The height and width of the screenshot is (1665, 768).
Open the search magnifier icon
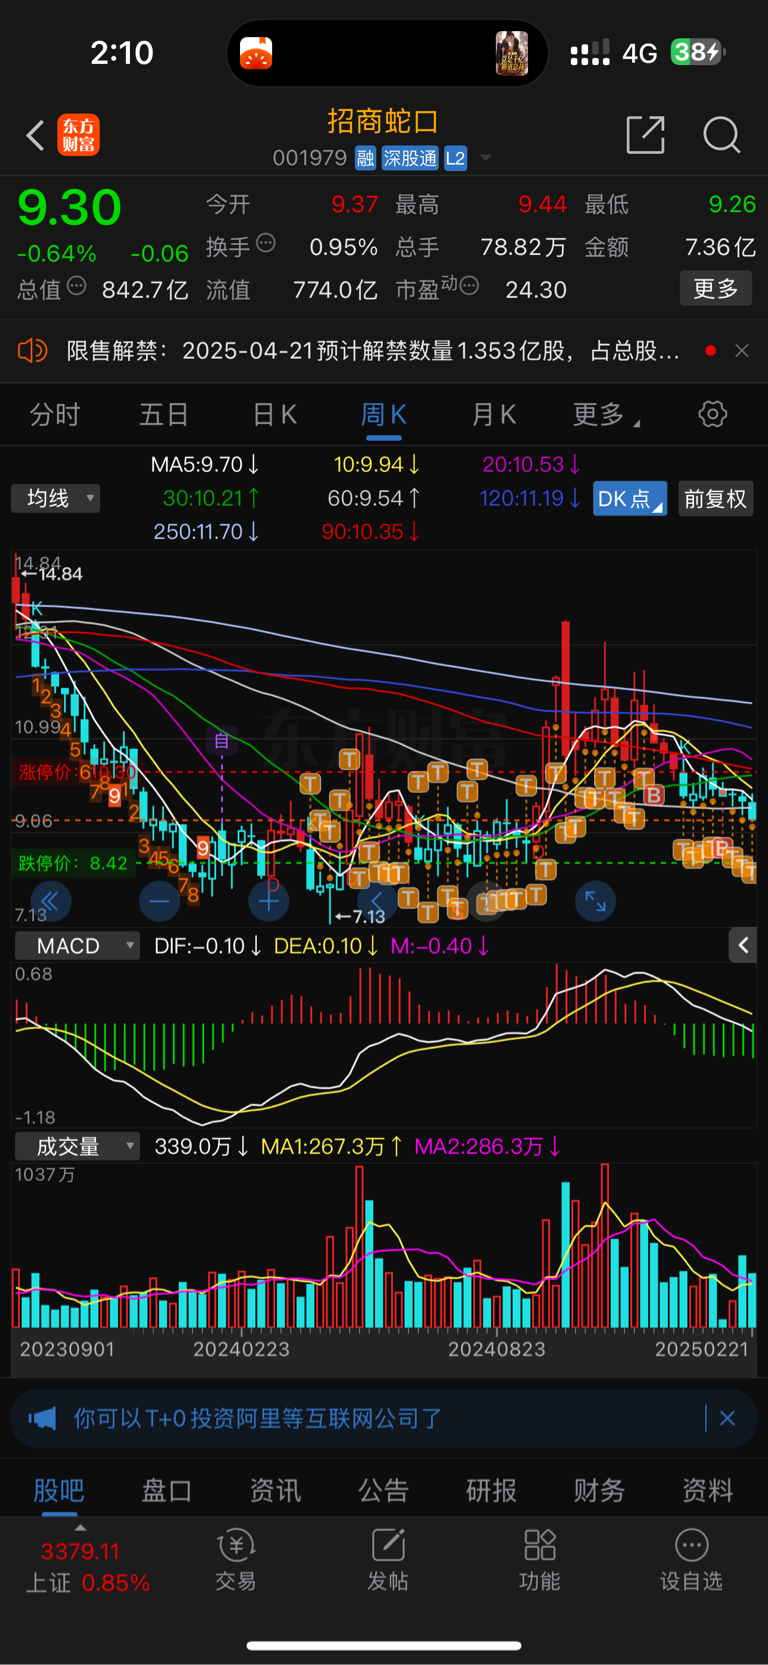pos(721,134)
